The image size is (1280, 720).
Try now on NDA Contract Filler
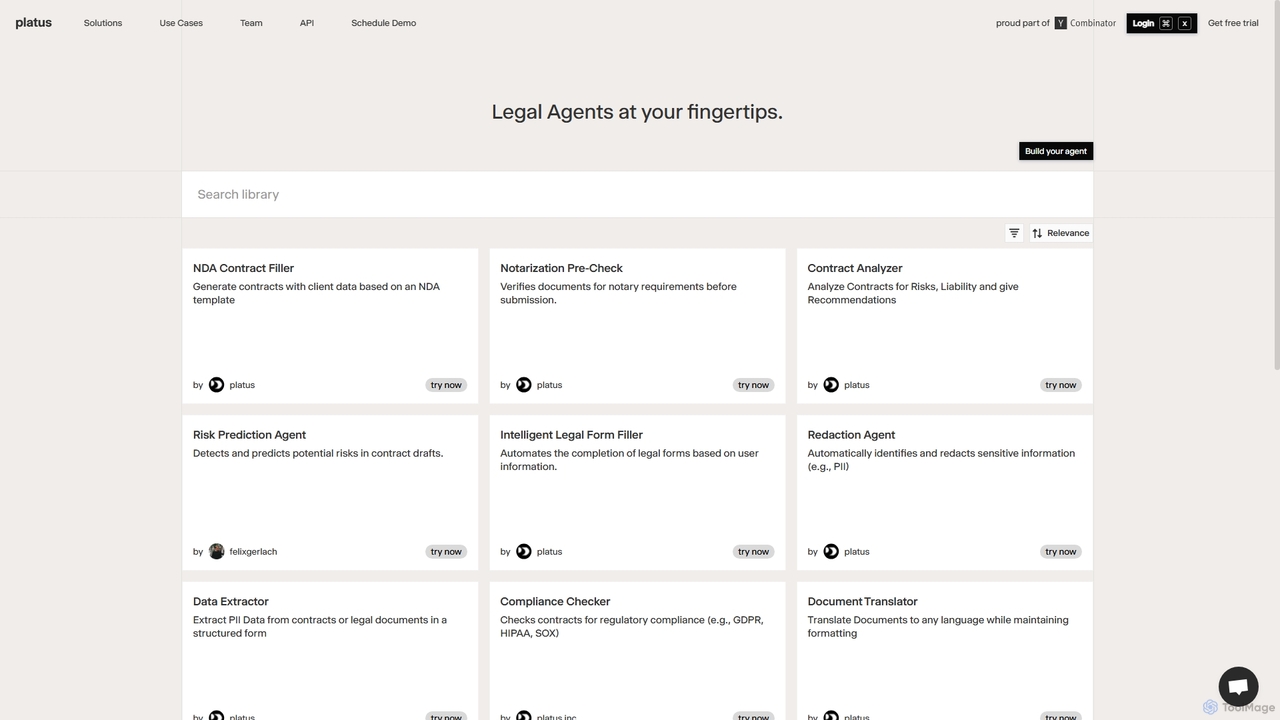(446, 385)
